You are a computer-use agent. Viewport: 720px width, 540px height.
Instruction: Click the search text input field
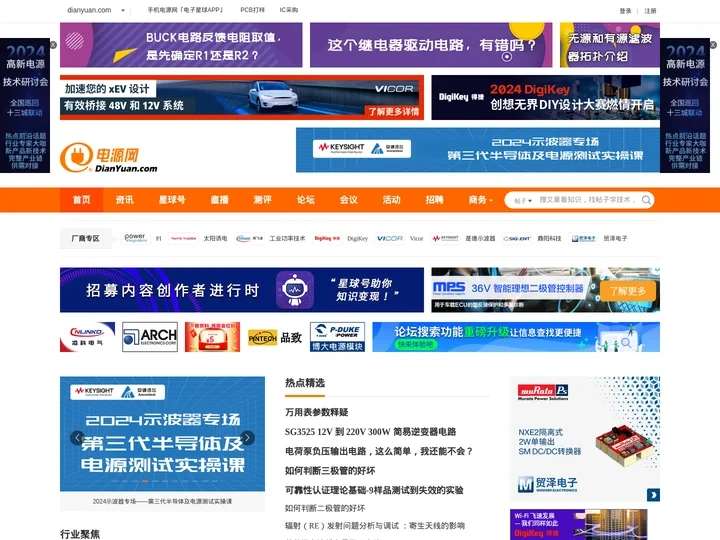coord(588,200)
